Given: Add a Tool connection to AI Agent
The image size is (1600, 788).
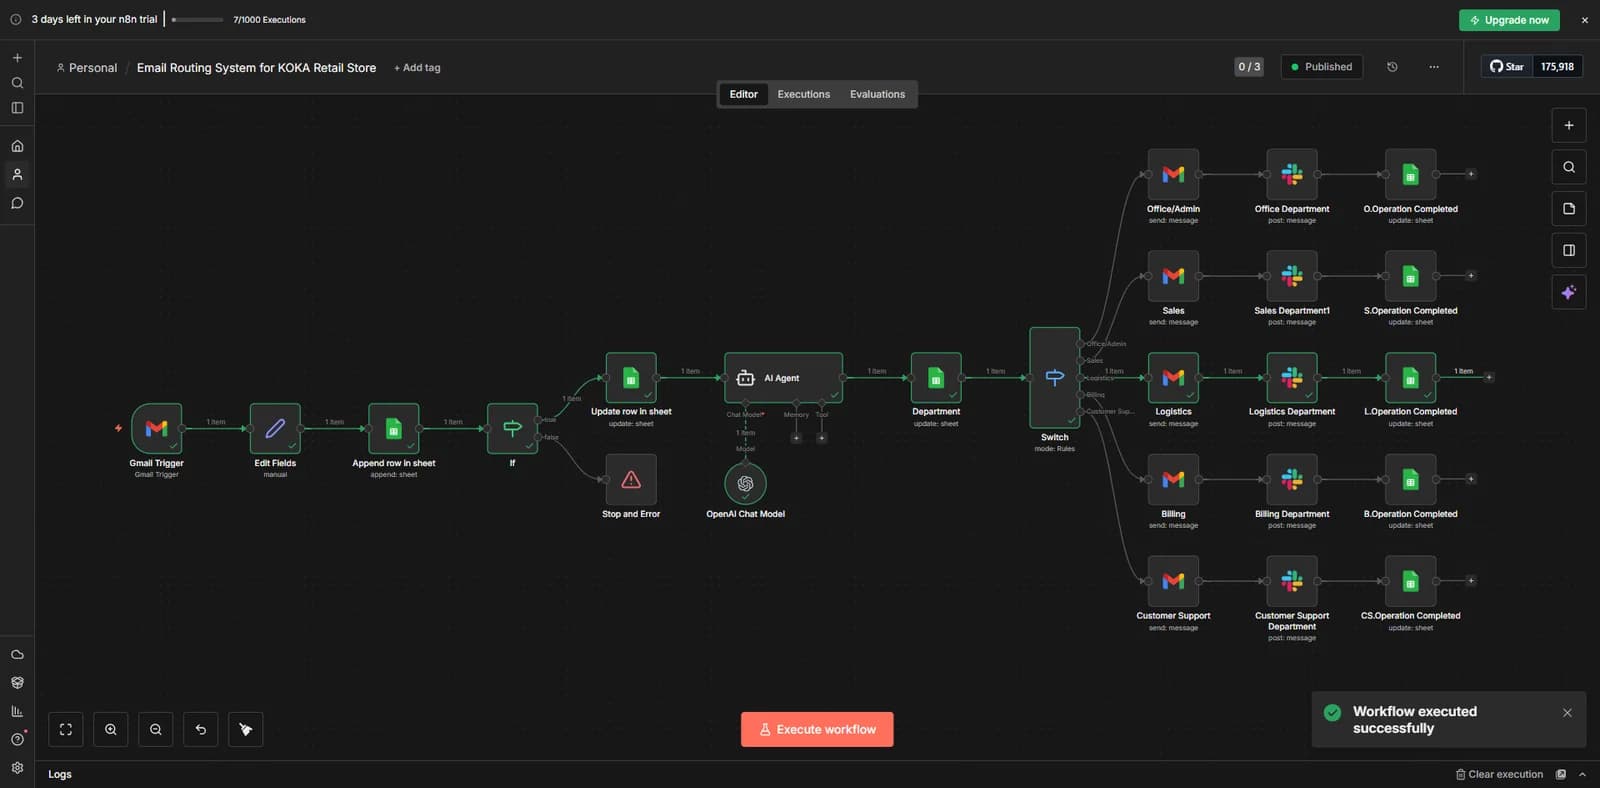Looking at the screenshot, I should (x=822, y=437).
